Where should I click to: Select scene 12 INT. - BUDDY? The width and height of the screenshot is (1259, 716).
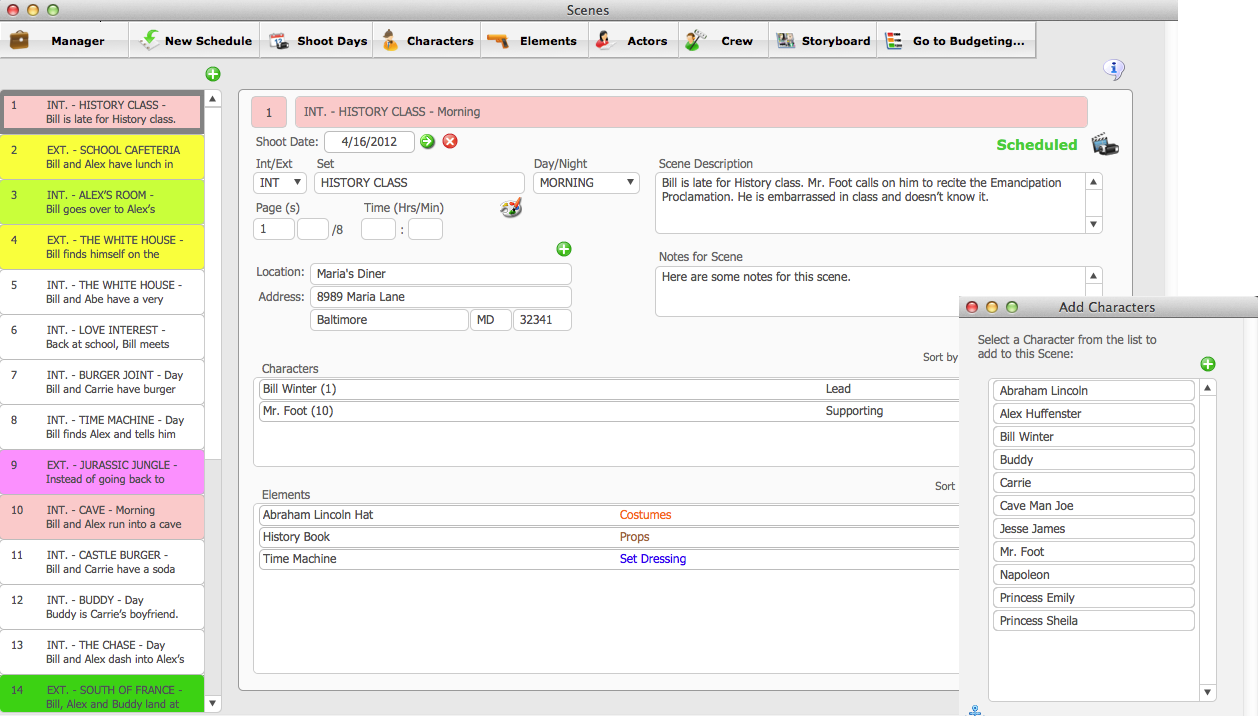click(102, 607)
